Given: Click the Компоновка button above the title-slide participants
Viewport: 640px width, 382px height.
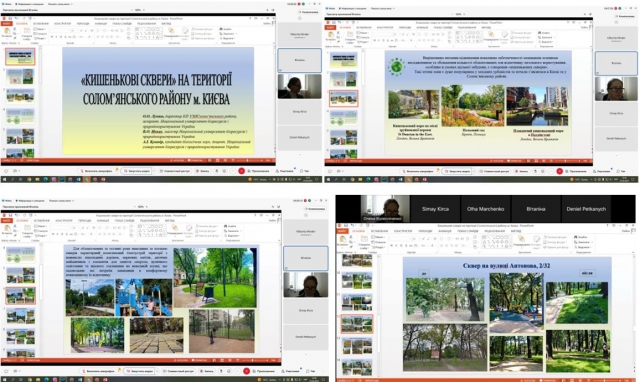Looking at the screenshot, I should pos(308,12).
